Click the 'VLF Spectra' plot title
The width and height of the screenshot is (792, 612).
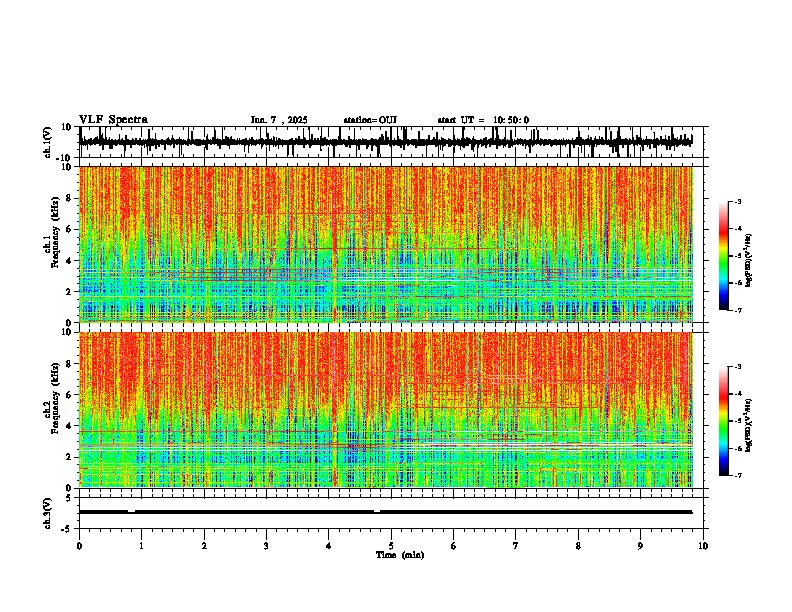pyautogui.click(x=113, y=120)
